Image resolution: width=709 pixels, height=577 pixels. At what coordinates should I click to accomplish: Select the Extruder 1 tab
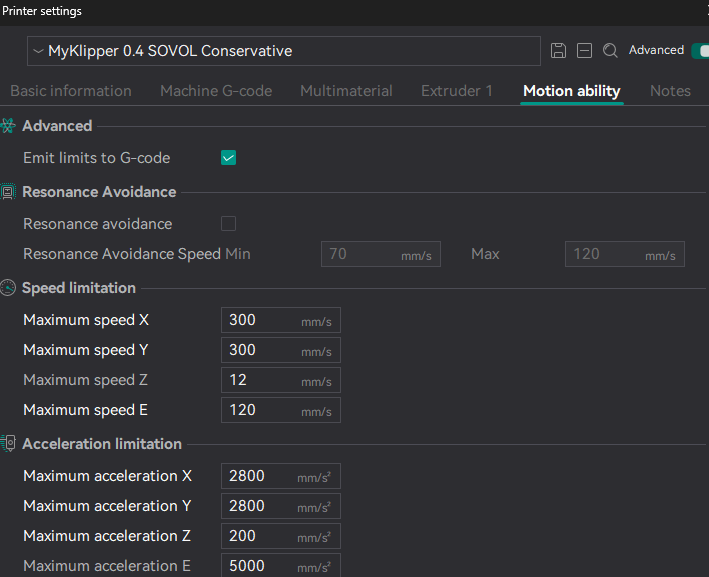point(457,91)
